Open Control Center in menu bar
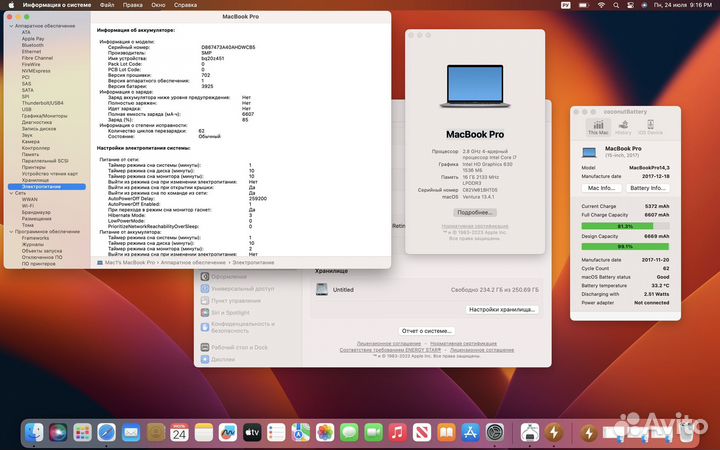720x450 pixels. pos(630,5)
